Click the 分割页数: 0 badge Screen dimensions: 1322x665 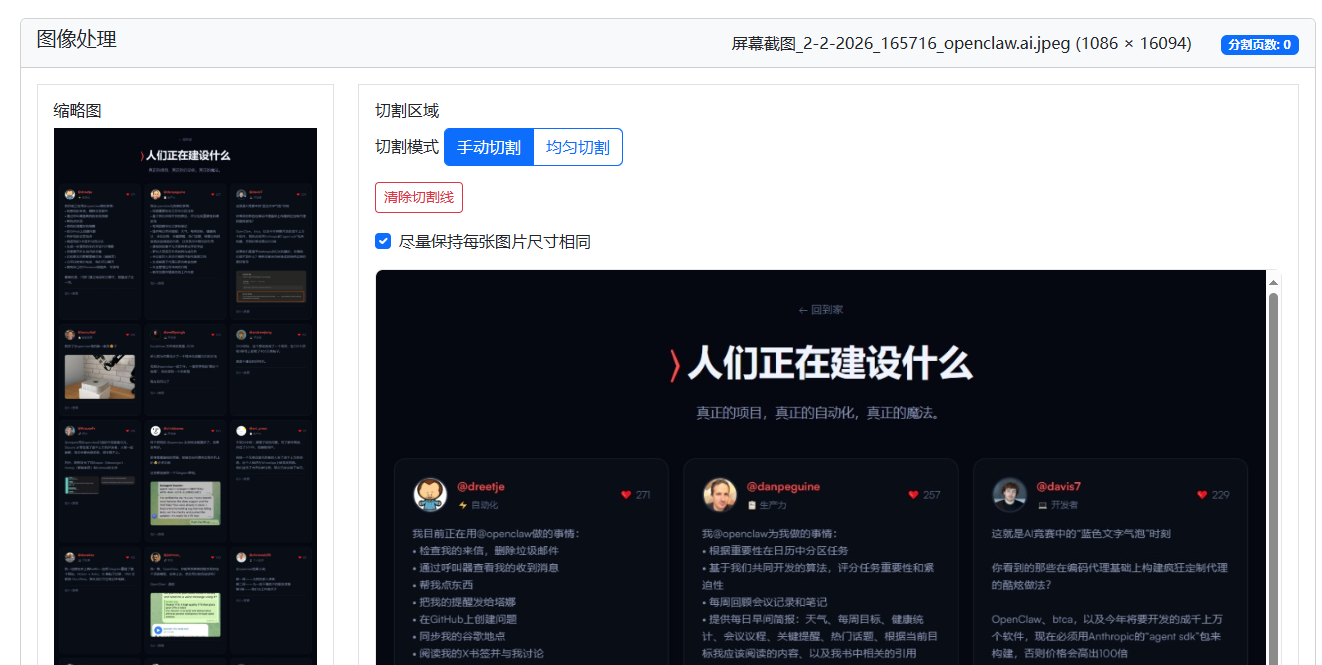1259,44
